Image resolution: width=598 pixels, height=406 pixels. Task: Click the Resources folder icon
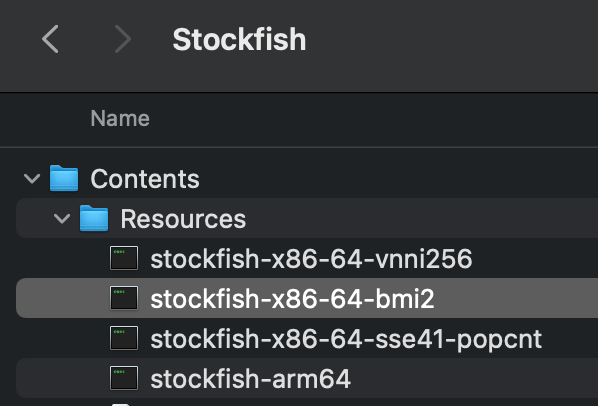point(94,218)
